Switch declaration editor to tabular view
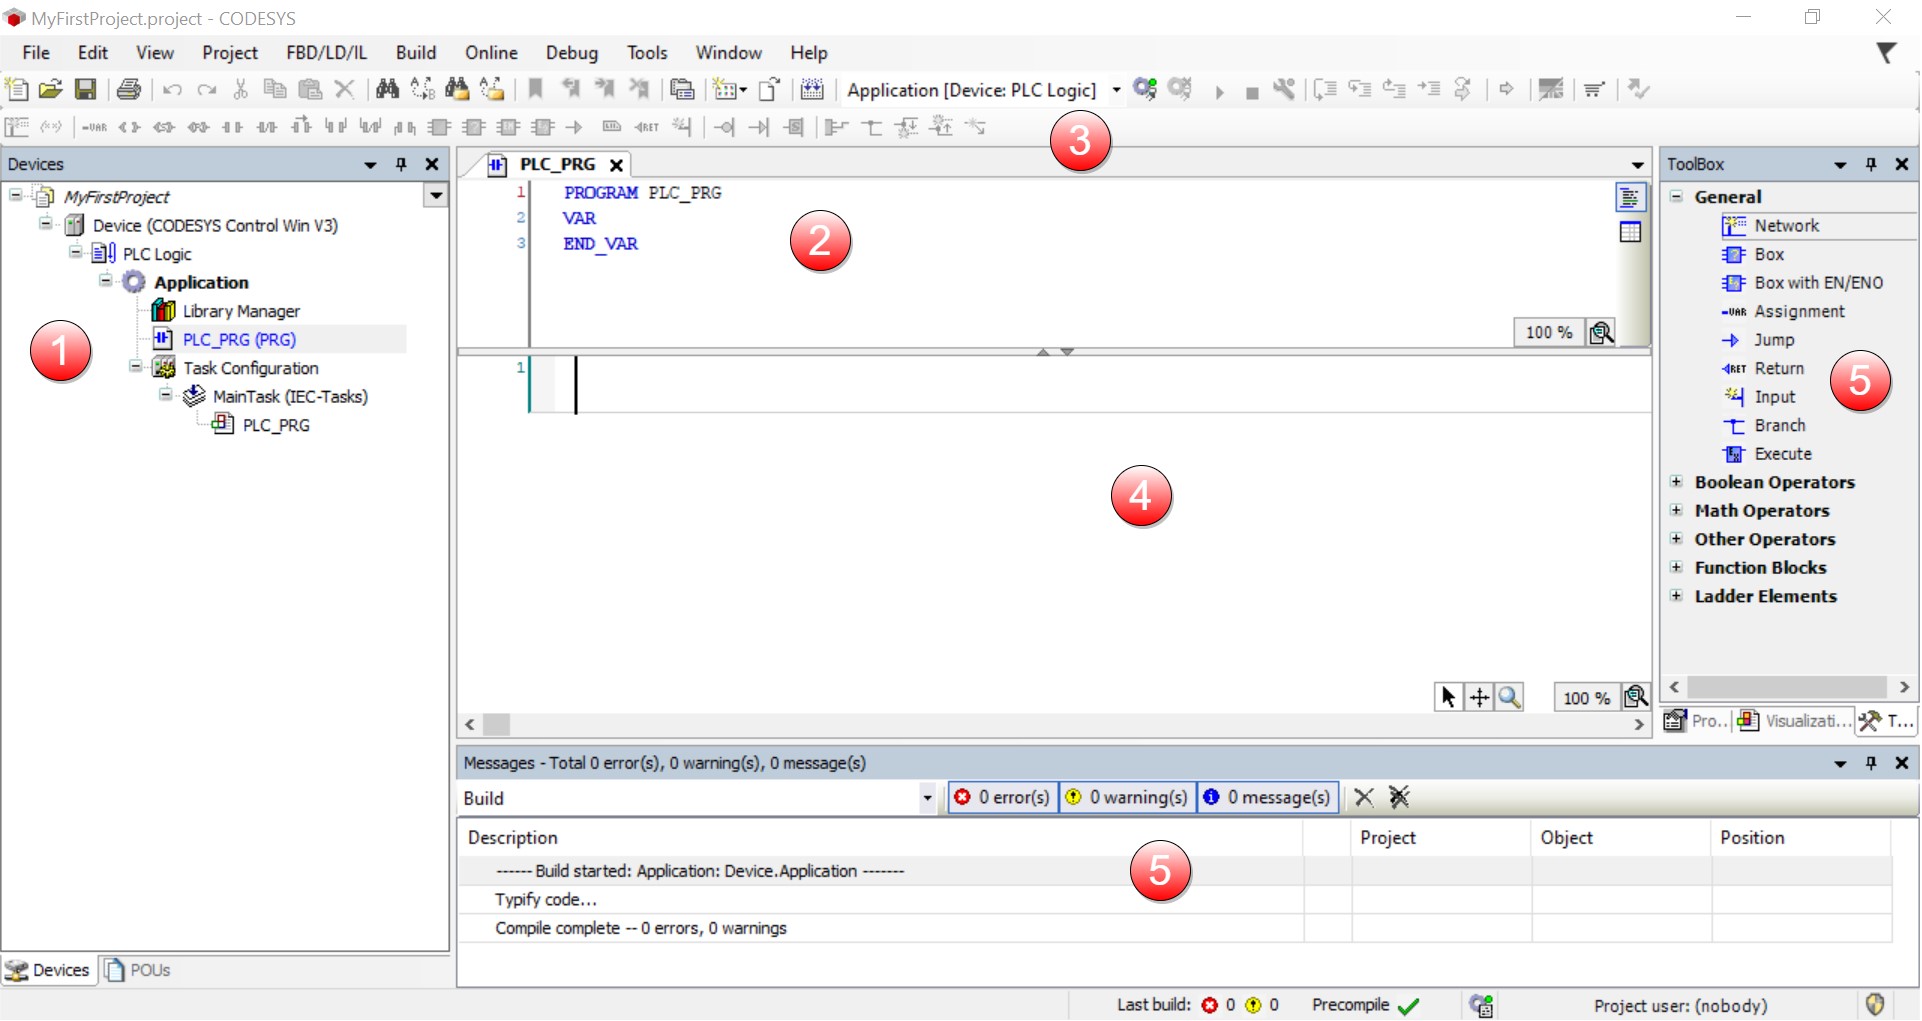This screenshot has width=1922, height=1021. coord(1630,233)
